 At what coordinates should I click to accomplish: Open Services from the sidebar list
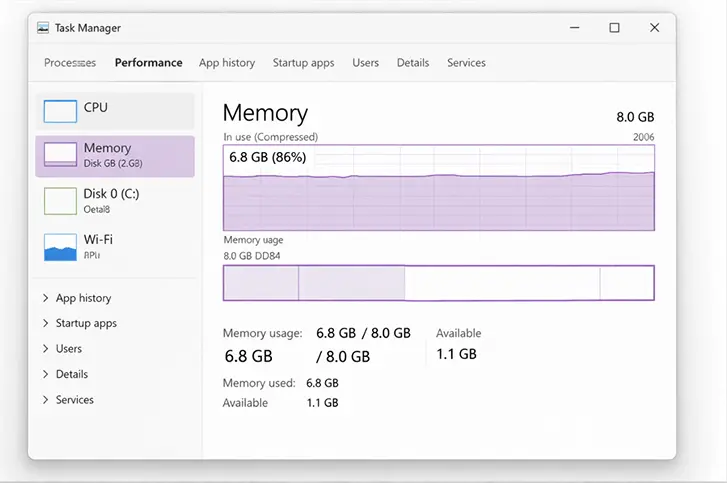coord(75,400)
